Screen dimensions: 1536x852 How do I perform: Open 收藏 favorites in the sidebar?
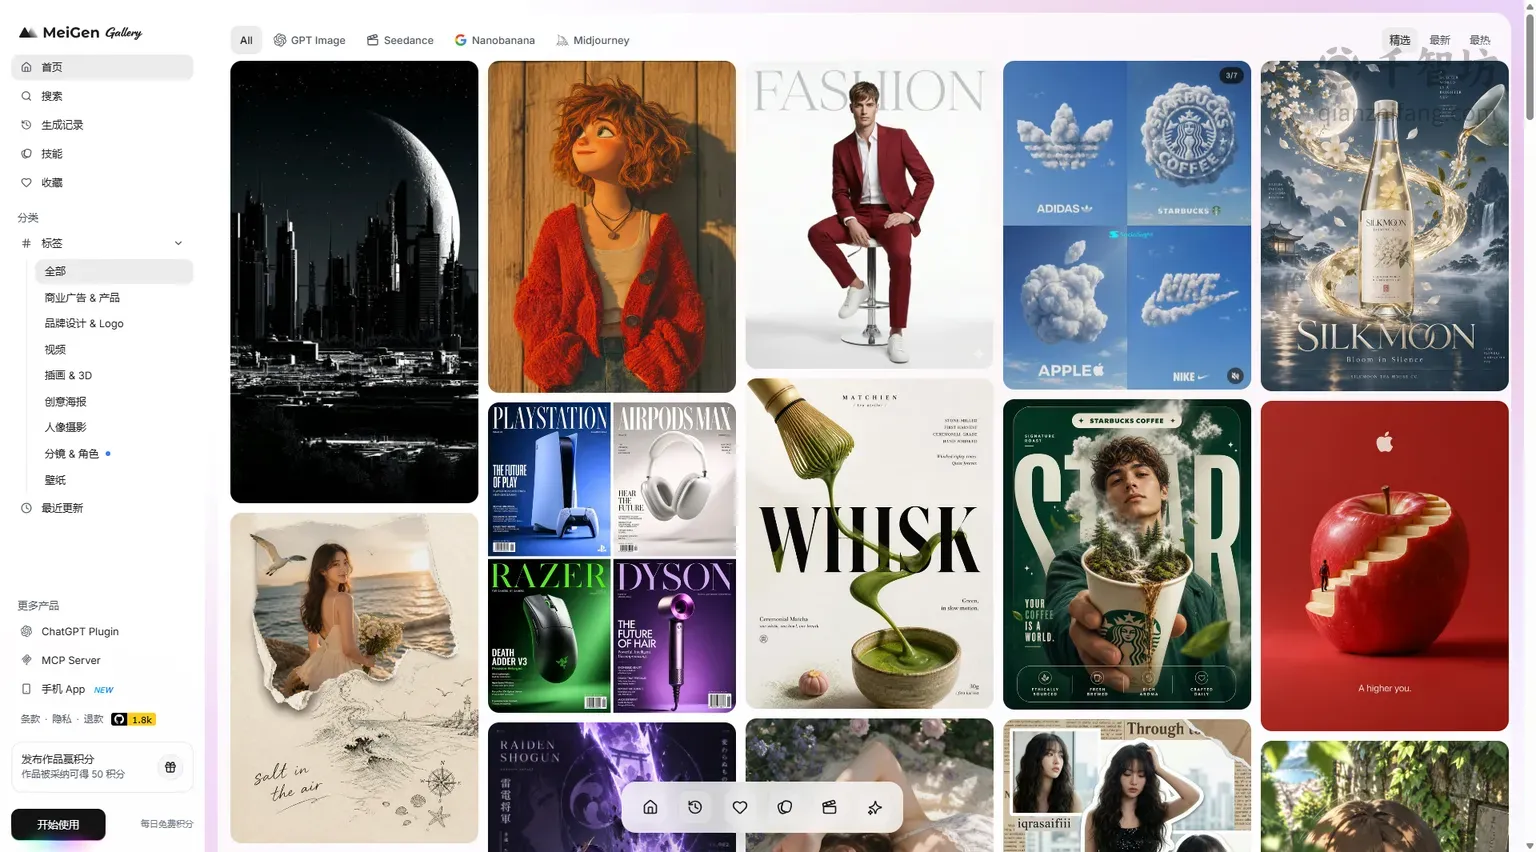[x=102, y=183]
